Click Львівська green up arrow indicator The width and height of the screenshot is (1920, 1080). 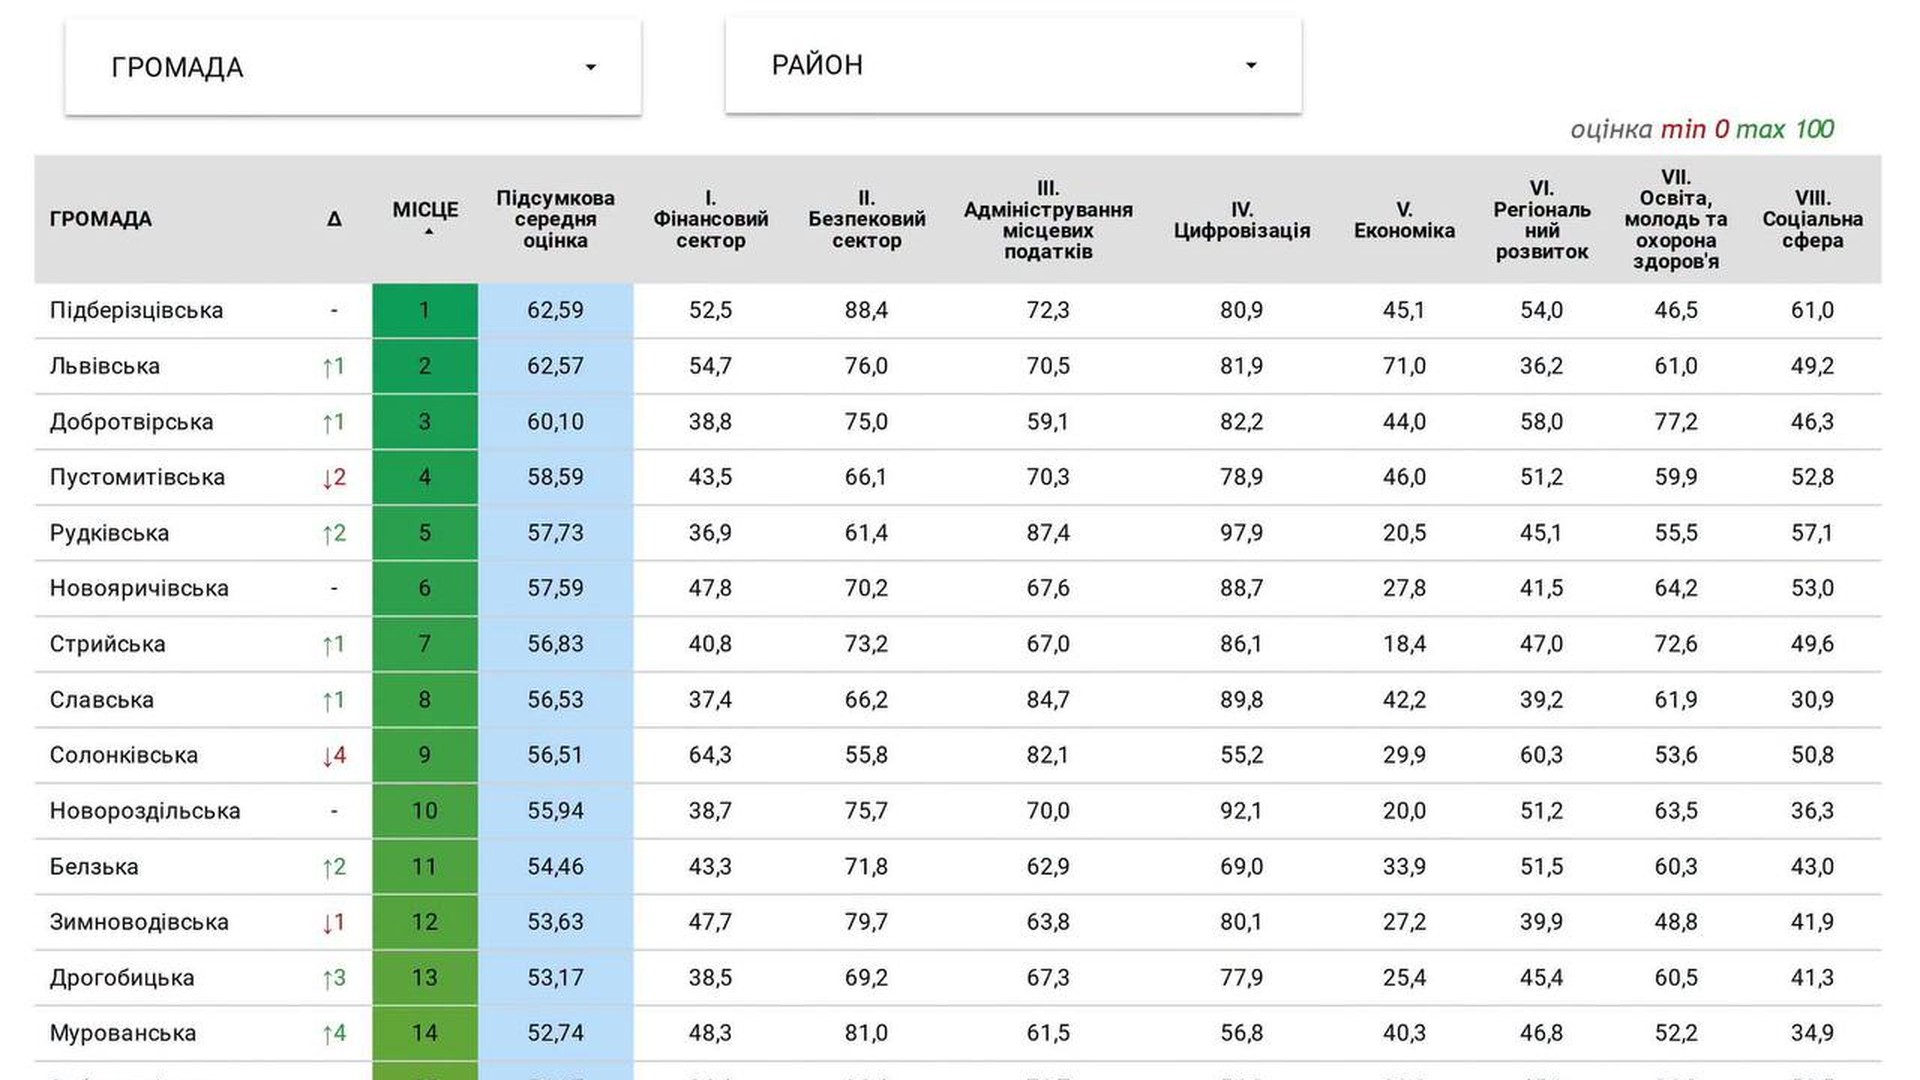pos(334,367)
